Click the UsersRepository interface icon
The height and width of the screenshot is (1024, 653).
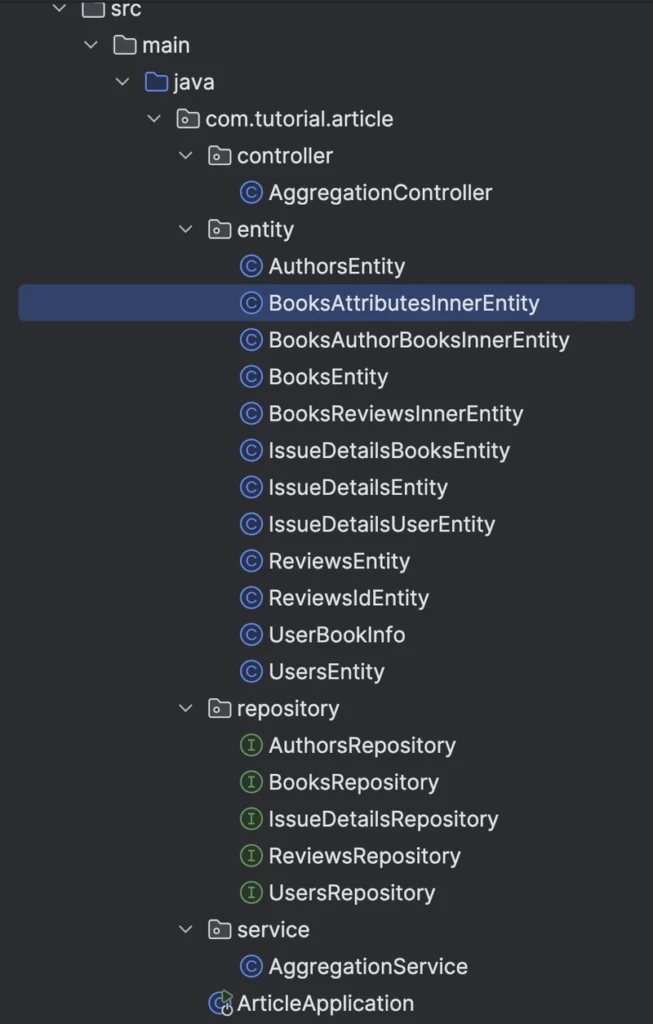coord(252,893)
